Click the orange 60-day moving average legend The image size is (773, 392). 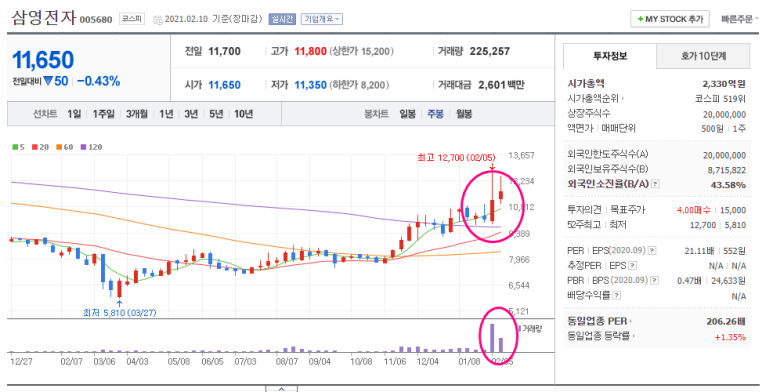click(64, 147)
